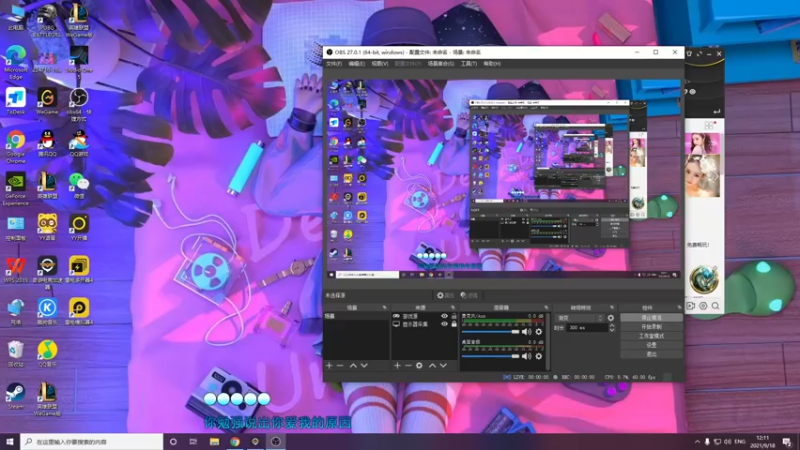Screen dimensions: 800x450
Task: Open the transition type dropdown showing 渐变
Action: [x=579, y=318]
